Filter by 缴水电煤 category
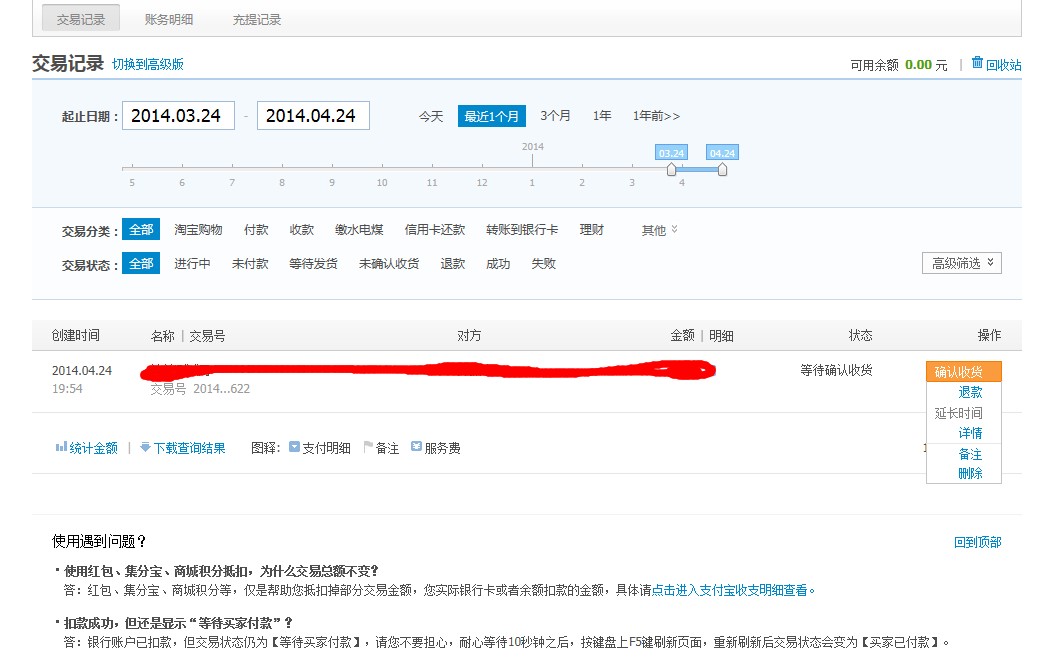This screenshot has height=657, width=1055. [x=359, y=230]
